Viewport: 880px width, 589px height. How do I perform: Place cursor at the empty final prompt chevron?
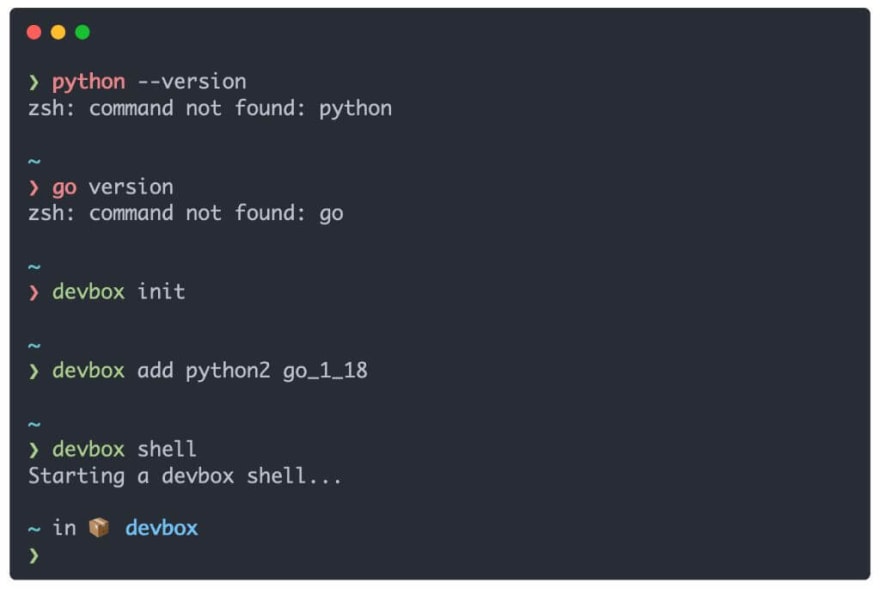pyautogui.click(x=34, y=555)
